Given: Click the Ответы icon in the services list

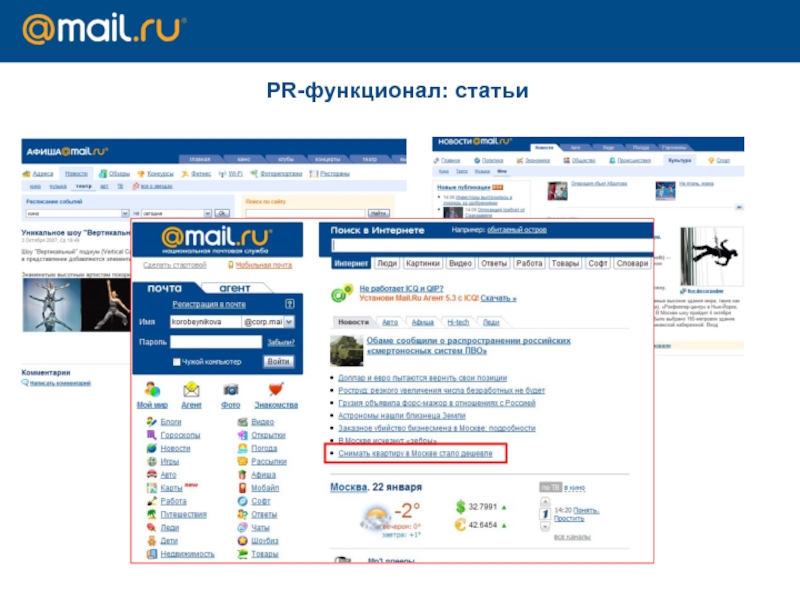Looking at the screenshot, I should pos(242,514).
